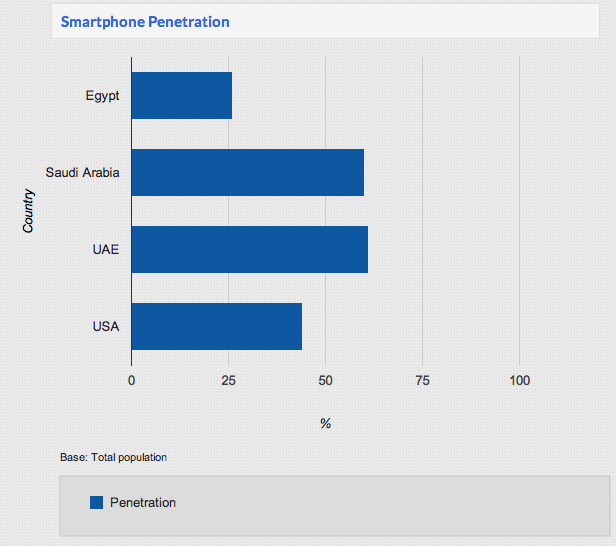The image size is (616, 546).
Task: Click the UAE axis label
Action: pos(106,249)
